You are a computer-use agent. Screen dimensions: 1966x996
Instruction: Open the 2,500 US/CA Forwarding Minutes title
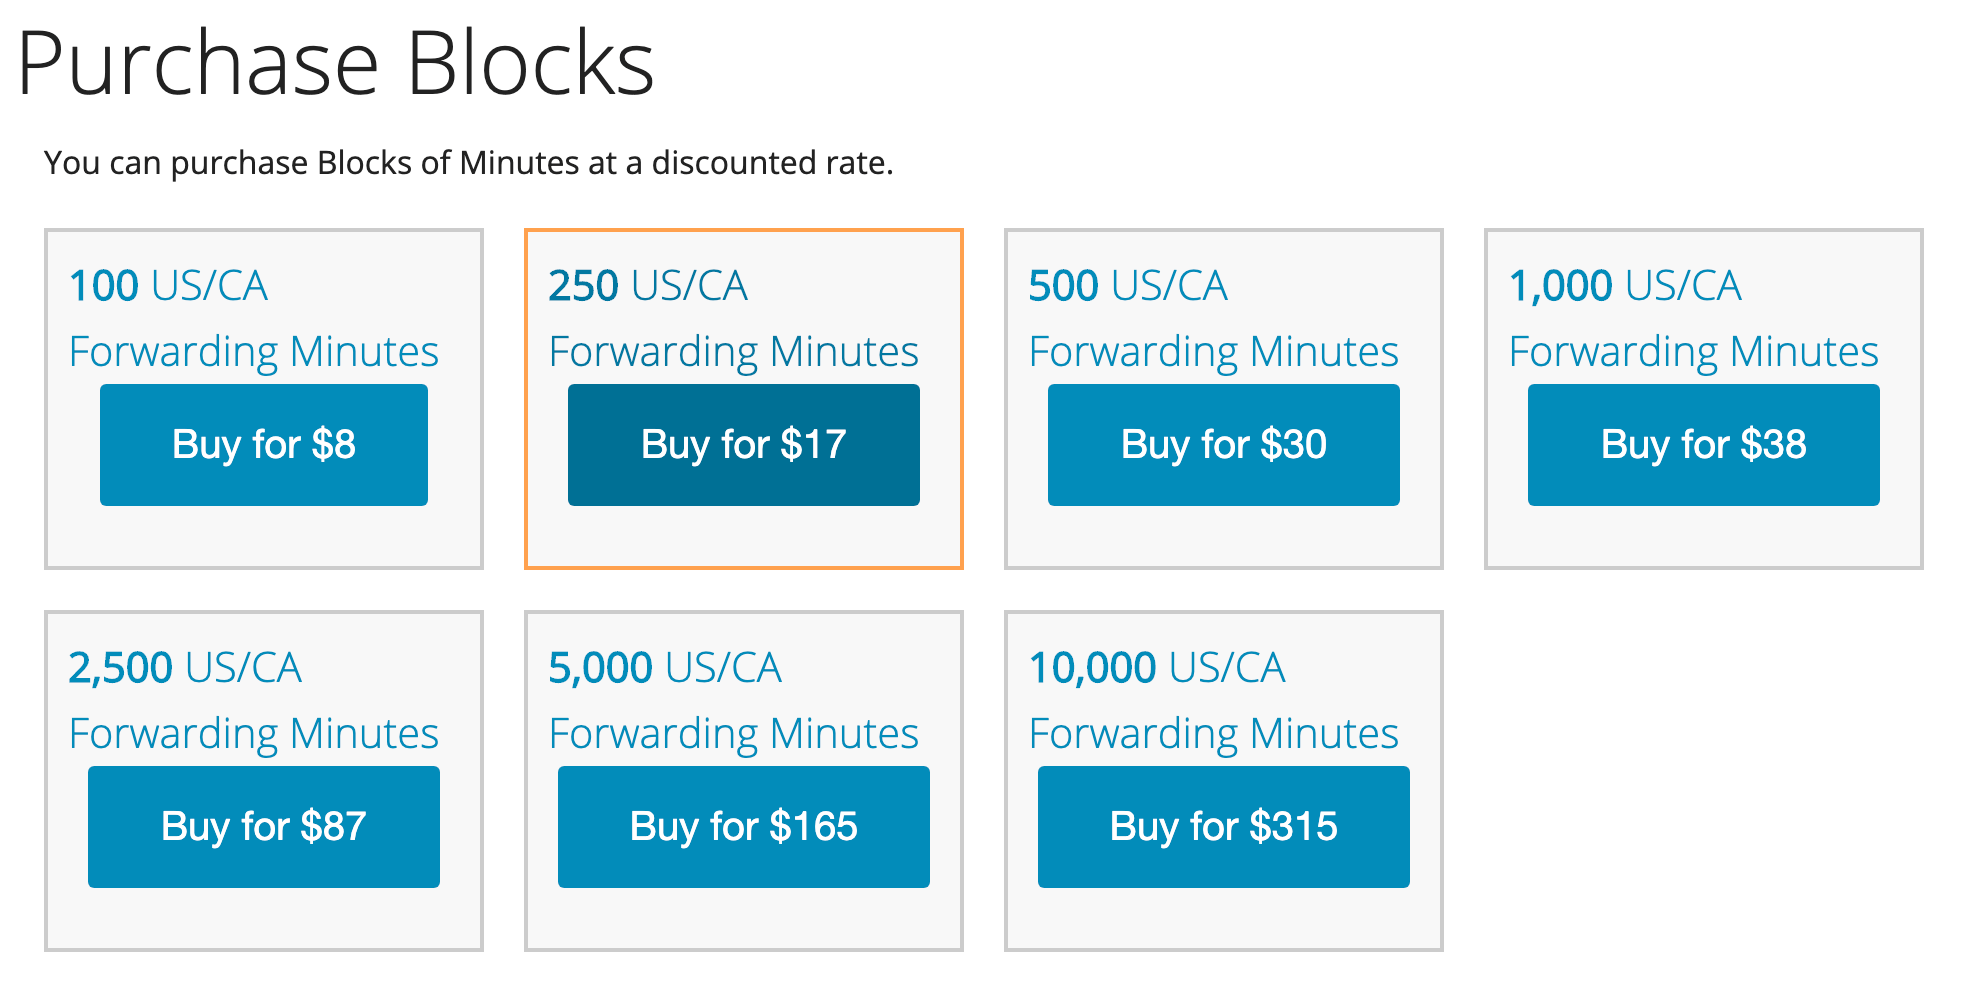click(253, 700)
